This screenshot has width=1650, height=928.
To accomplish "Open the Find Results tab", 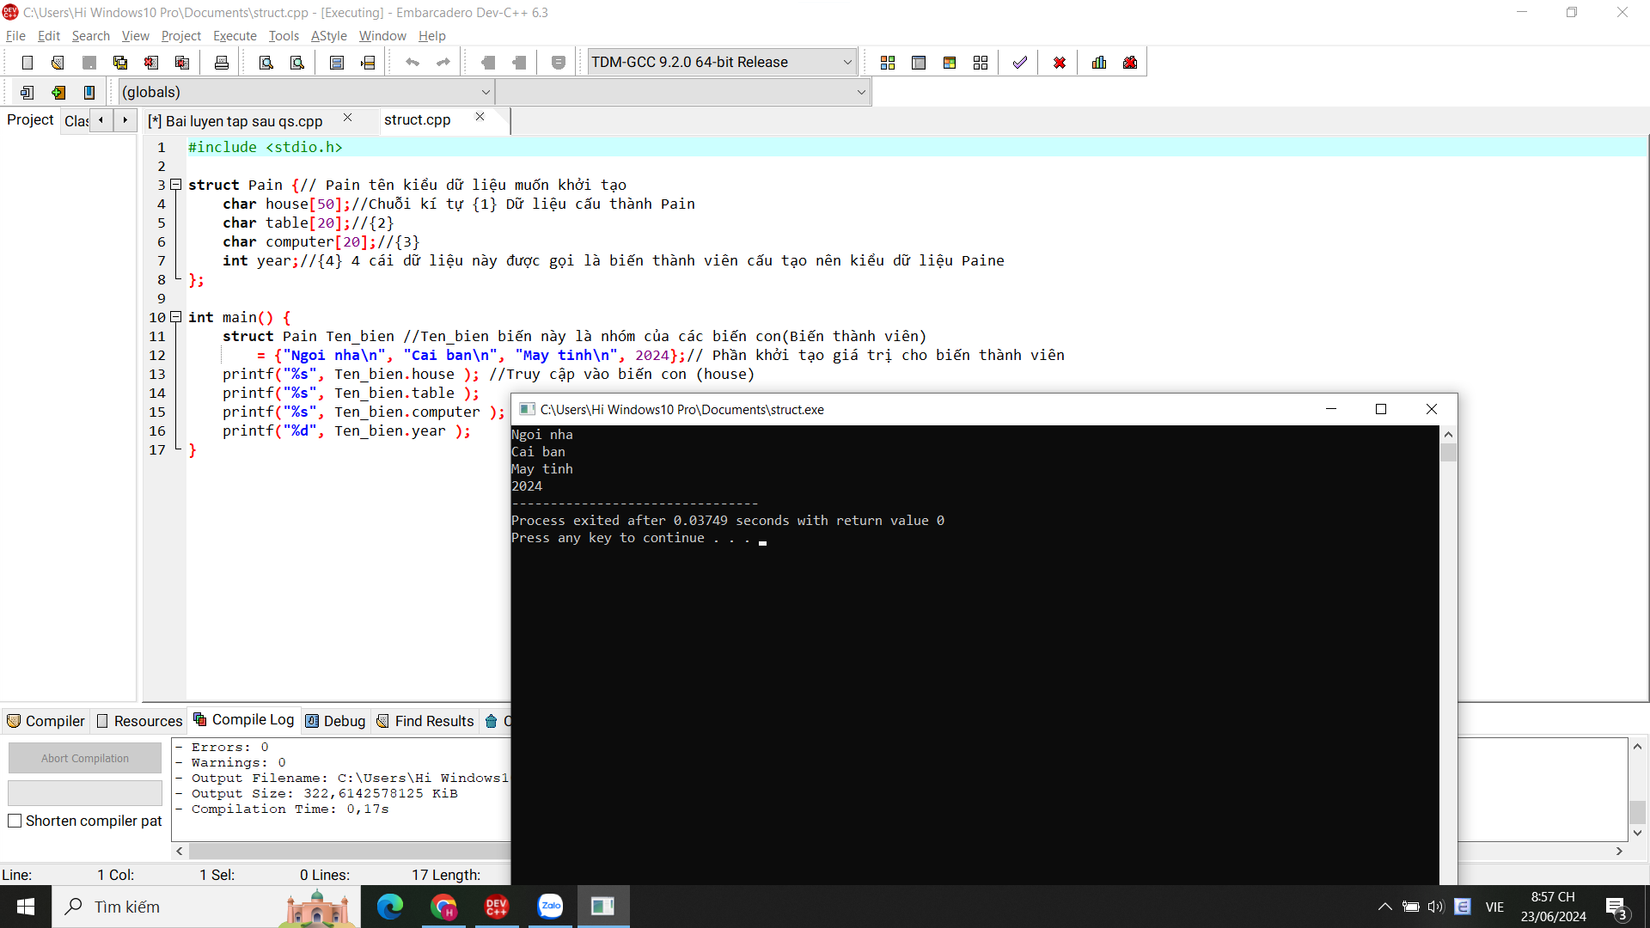I will tap(425, 721).
